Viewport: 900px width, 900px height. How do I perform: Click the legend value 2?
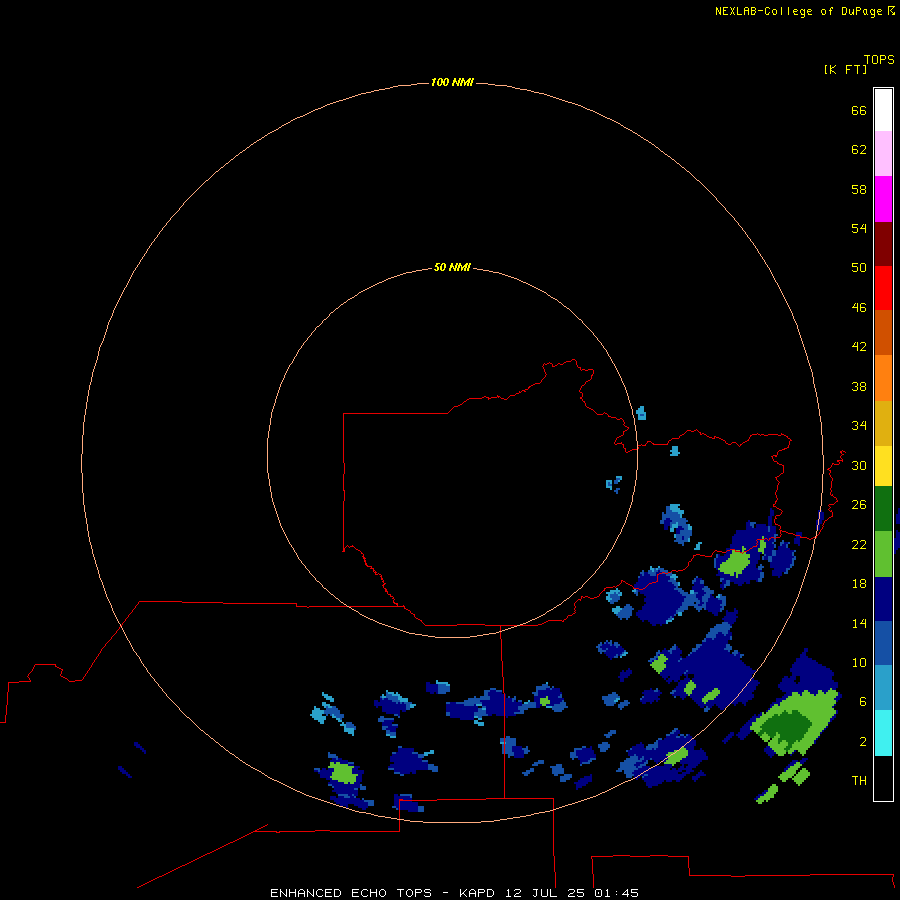(863, 741)
